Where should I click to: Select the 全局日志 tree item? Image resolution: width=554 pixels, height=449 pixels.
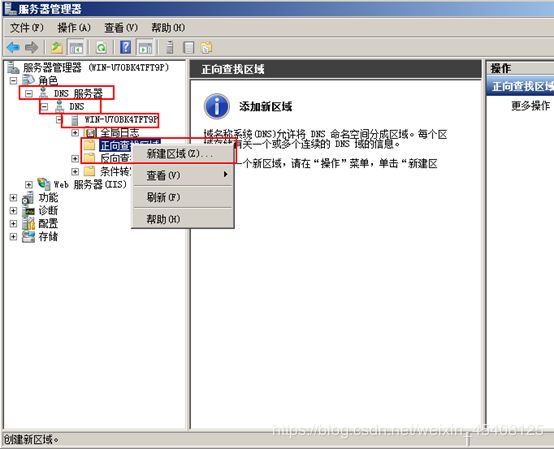(119, 133)
